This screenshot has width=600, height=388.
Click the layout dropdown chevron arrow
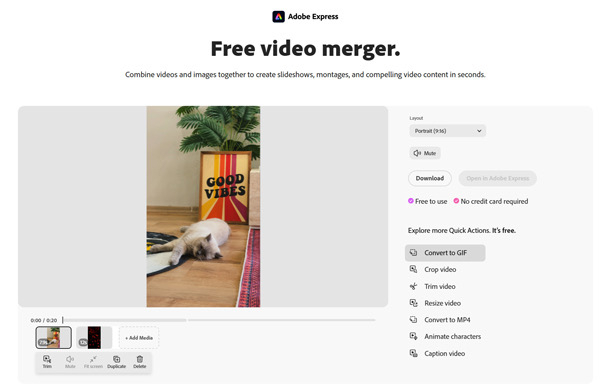click(479, 131)
